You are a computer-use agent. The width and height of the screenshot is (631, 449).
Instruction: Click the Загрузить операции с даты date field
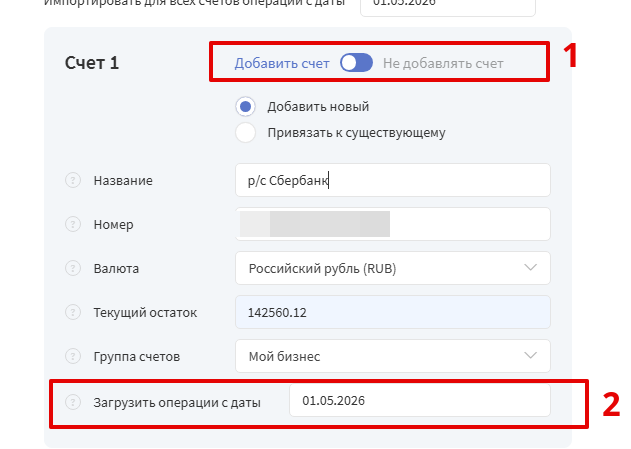(x=420, y=401)
